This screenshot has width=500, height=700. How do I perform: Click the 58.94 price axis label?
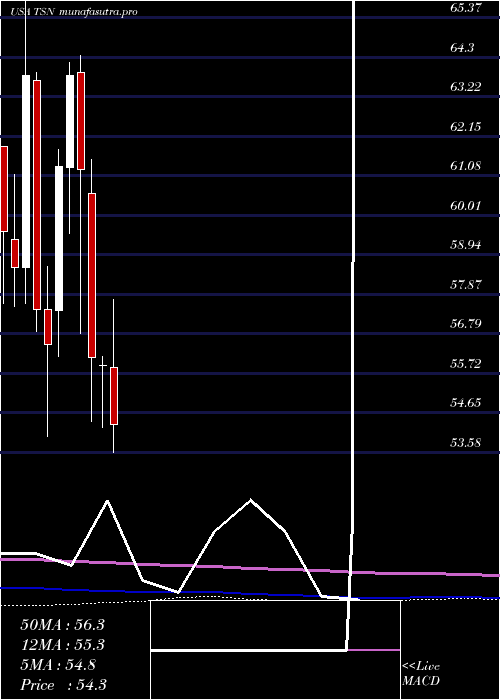click(466, 245)
